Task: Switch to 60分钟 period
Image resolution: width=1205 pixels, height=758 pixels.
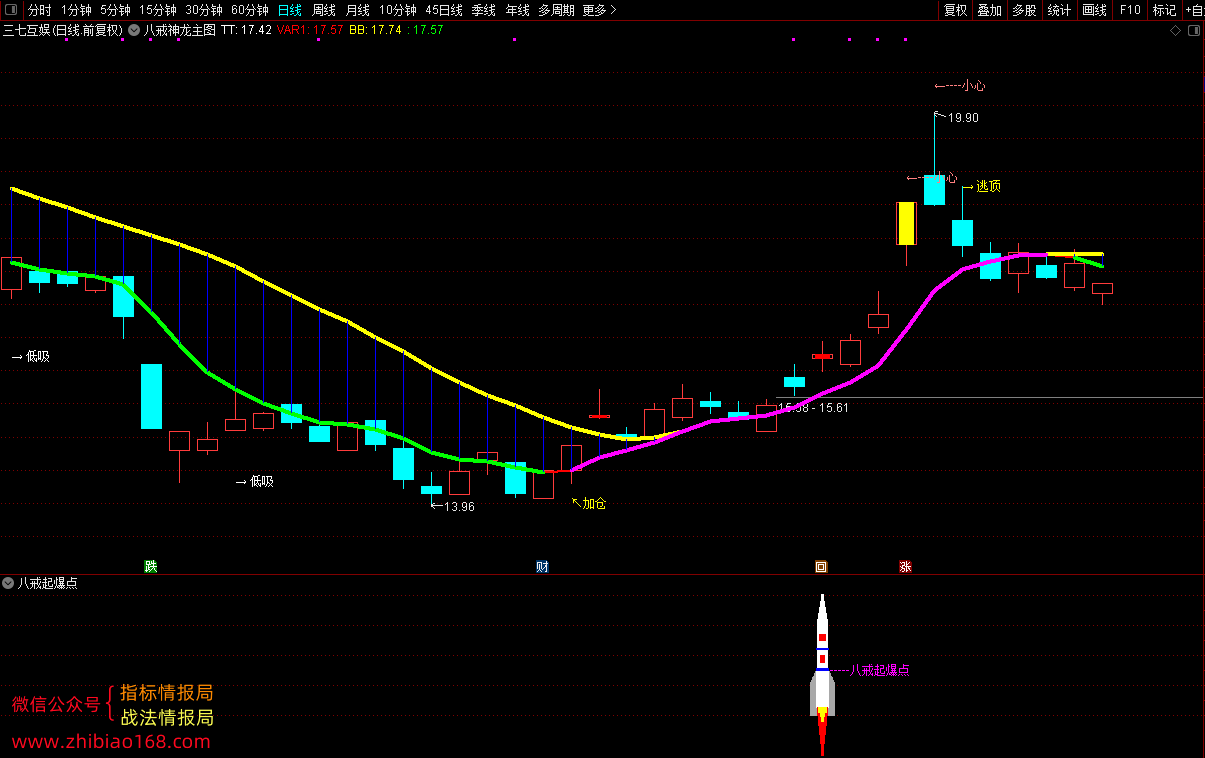Action: [250, 10]
